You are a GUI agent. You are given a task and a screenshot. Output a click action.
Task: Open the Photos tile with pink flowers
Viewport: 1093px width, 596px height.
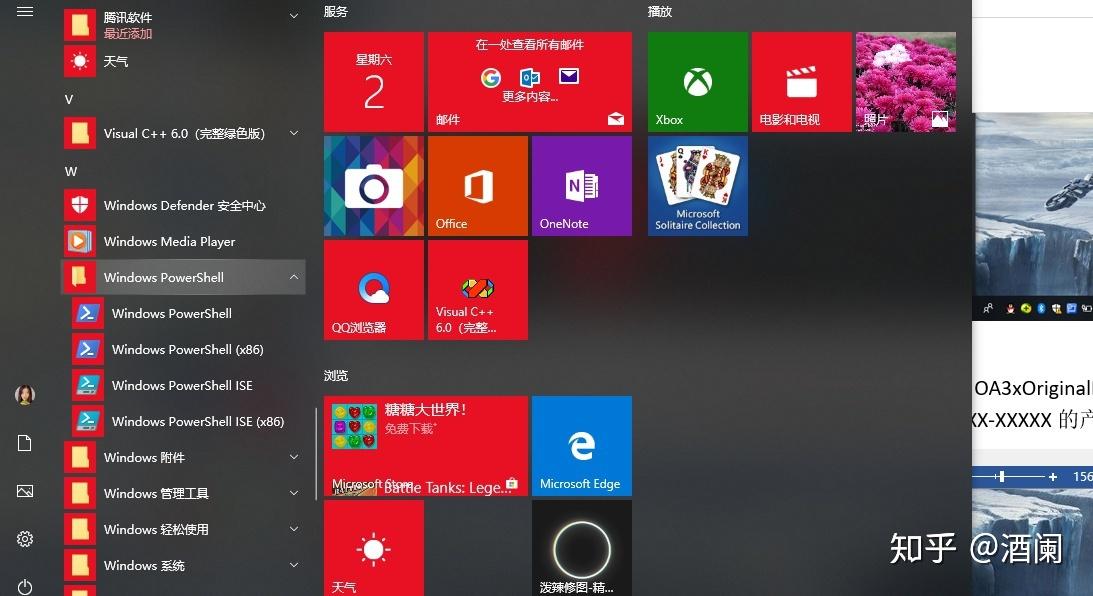(905, 82)
